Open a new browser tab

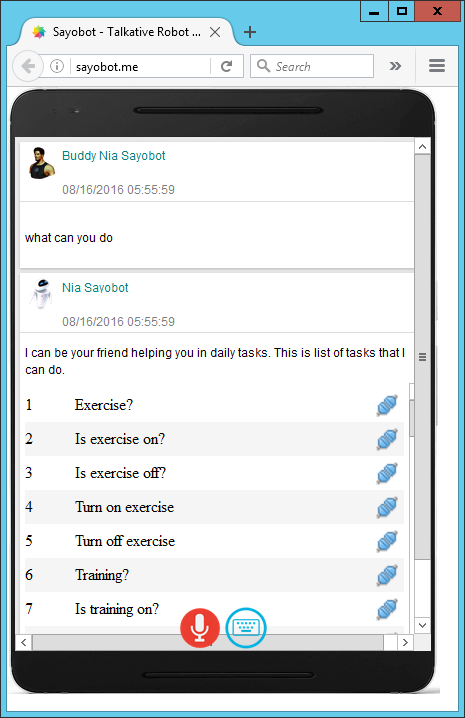pyautogui.click(x=250, y=32)
